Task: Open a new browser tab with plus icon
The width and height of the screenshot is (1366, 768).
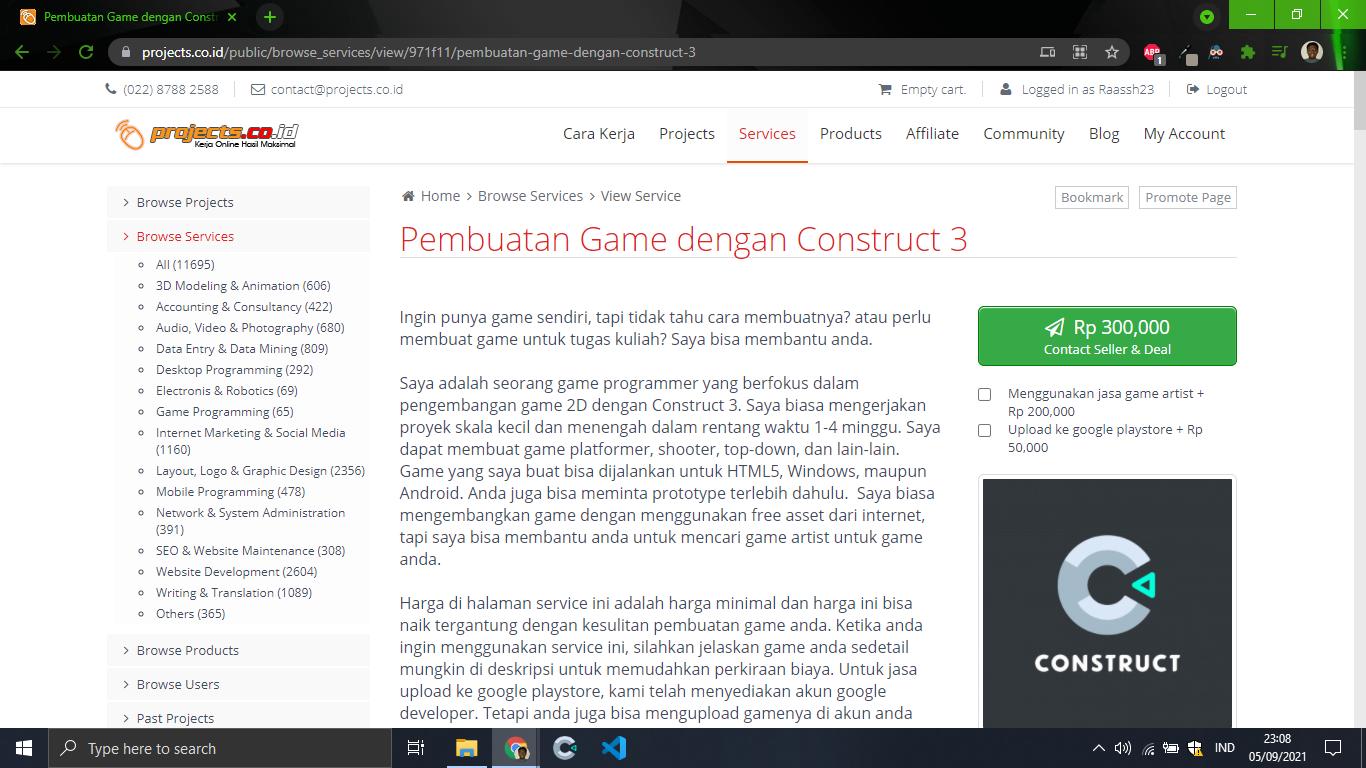Action: pos(270,17)
